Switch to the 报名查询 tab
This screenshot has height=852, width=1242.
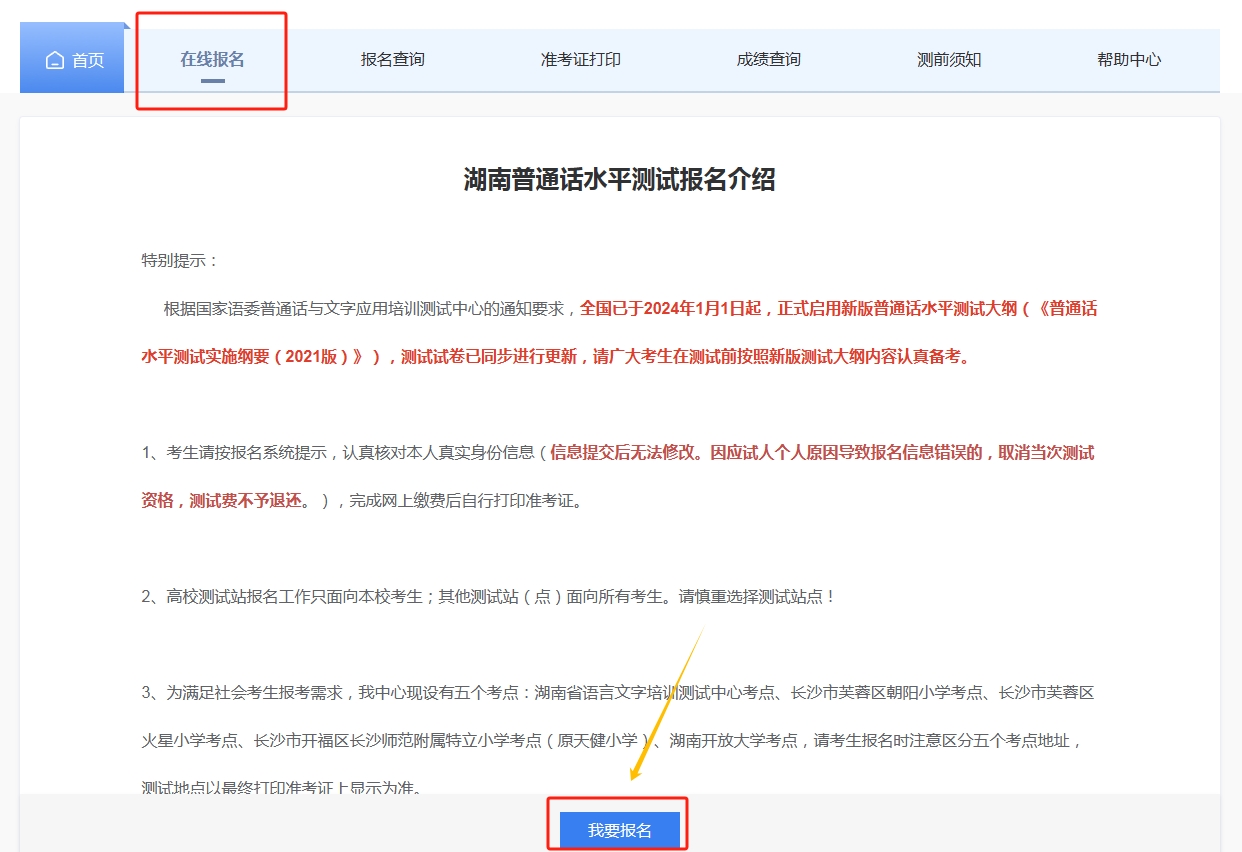393,59
